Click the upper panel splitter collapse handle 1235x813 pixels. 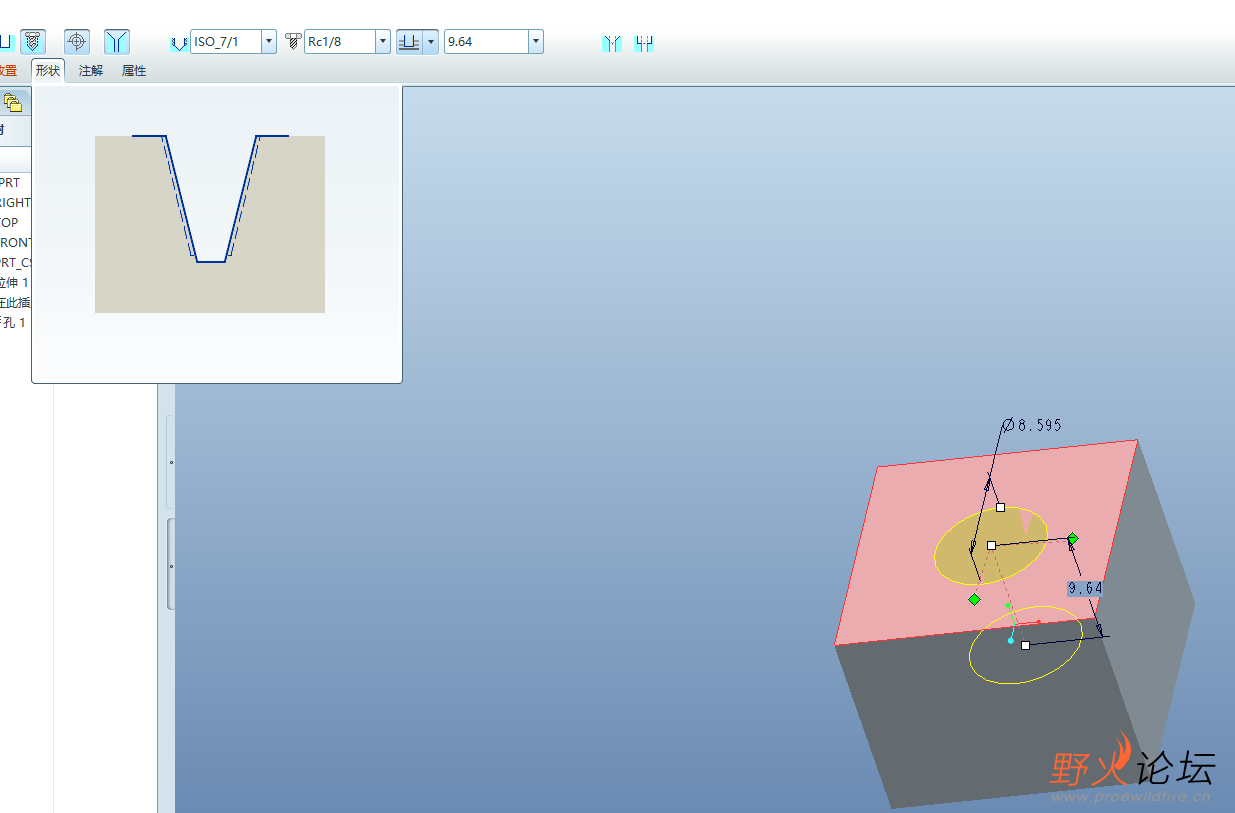point(170,463)
